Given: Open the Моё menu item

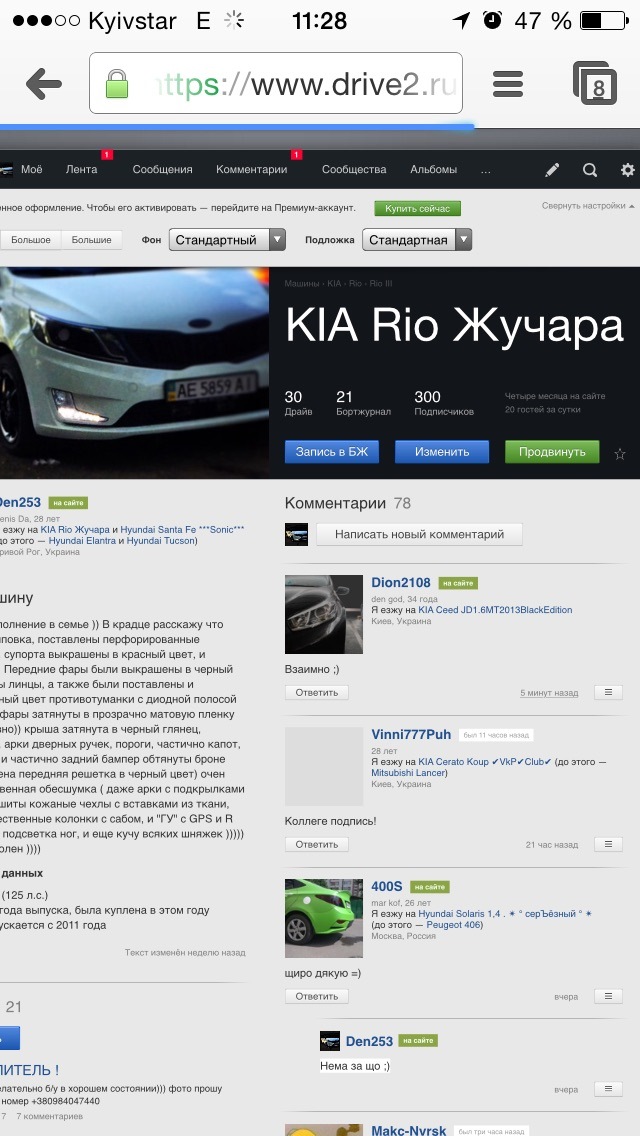Looking at the screenshot, I should pos(31,170).
